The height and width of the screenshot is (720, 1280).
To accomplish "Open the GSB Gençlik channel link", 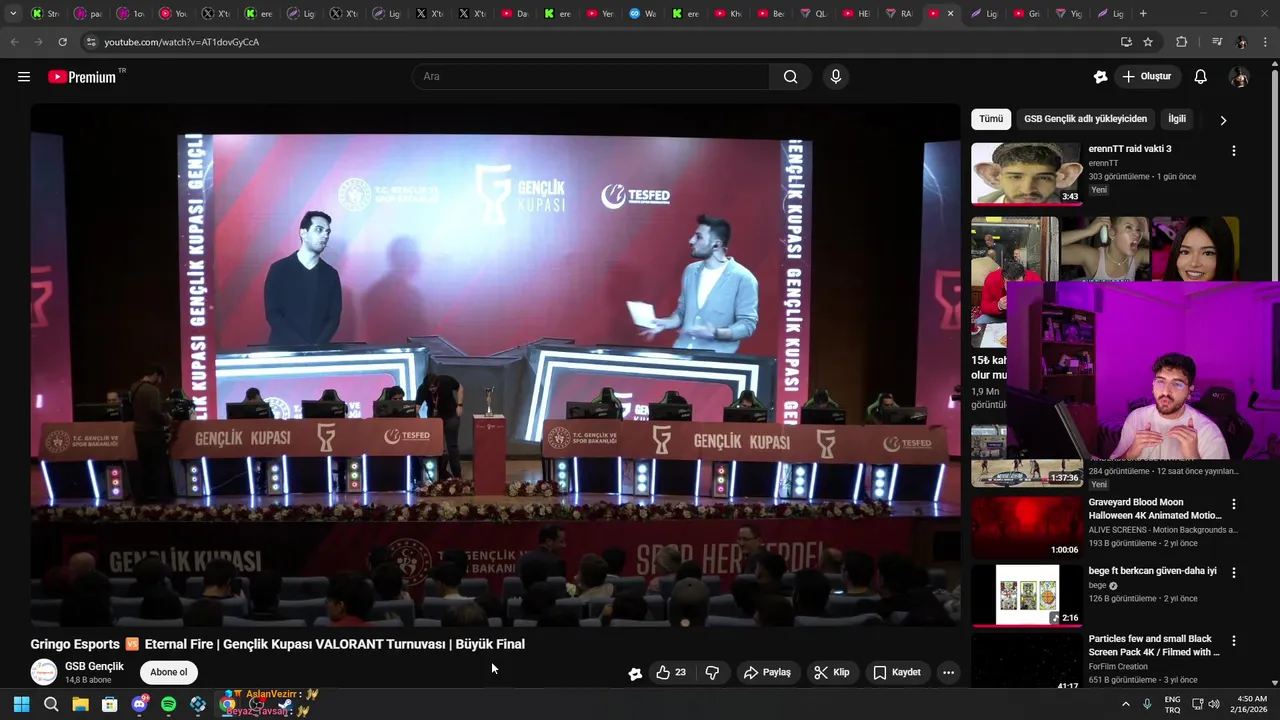I will click(x=95, y=666).
